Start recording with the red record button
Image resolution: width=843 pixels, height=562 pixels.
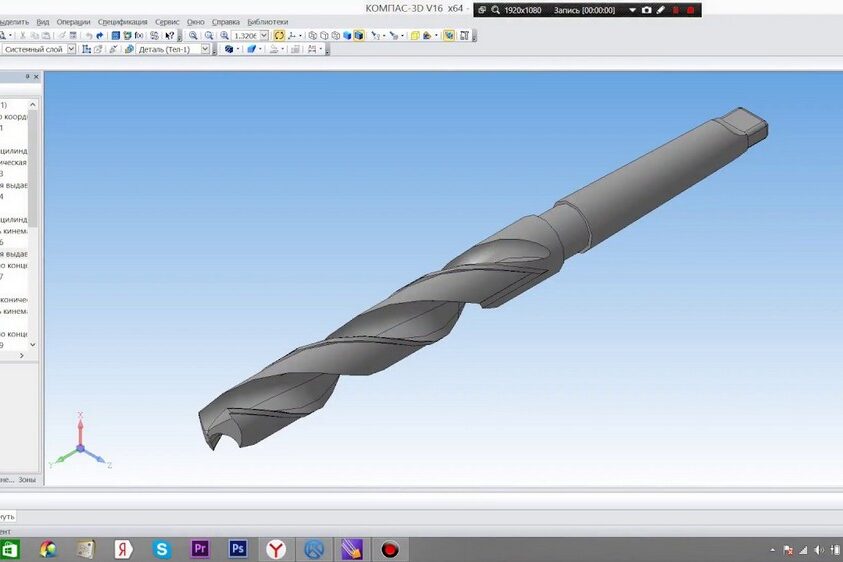click(x=690, y=9)
